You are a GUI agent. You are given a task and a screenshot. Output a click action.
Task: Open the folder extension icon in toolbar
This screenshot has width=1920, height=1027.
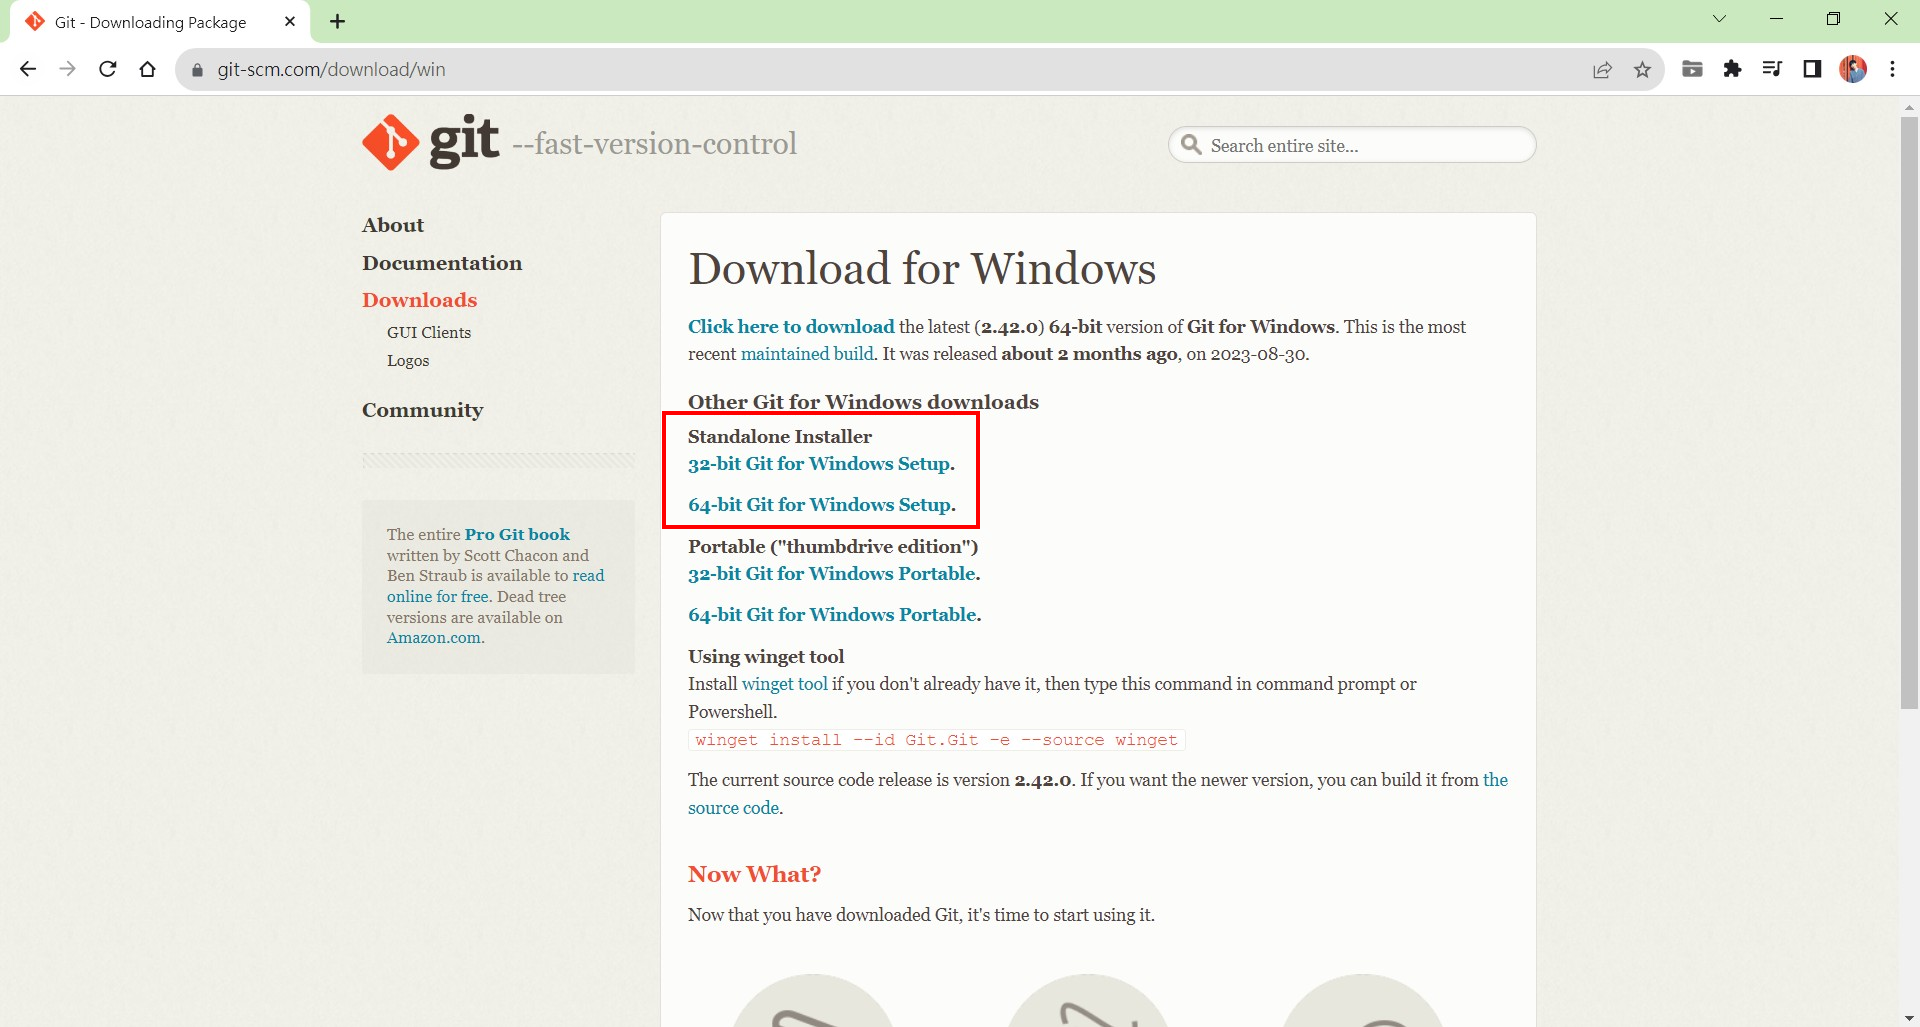1692,69
